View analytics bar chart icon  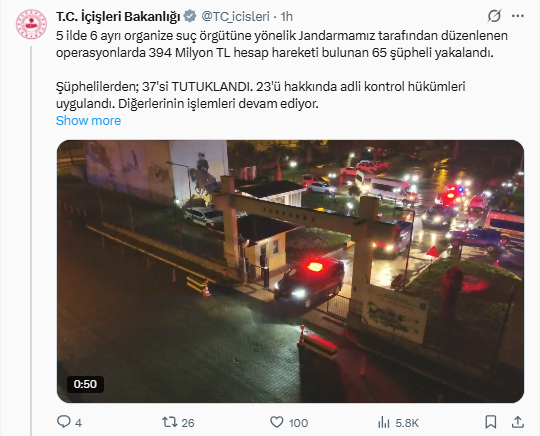click(384, 422)
